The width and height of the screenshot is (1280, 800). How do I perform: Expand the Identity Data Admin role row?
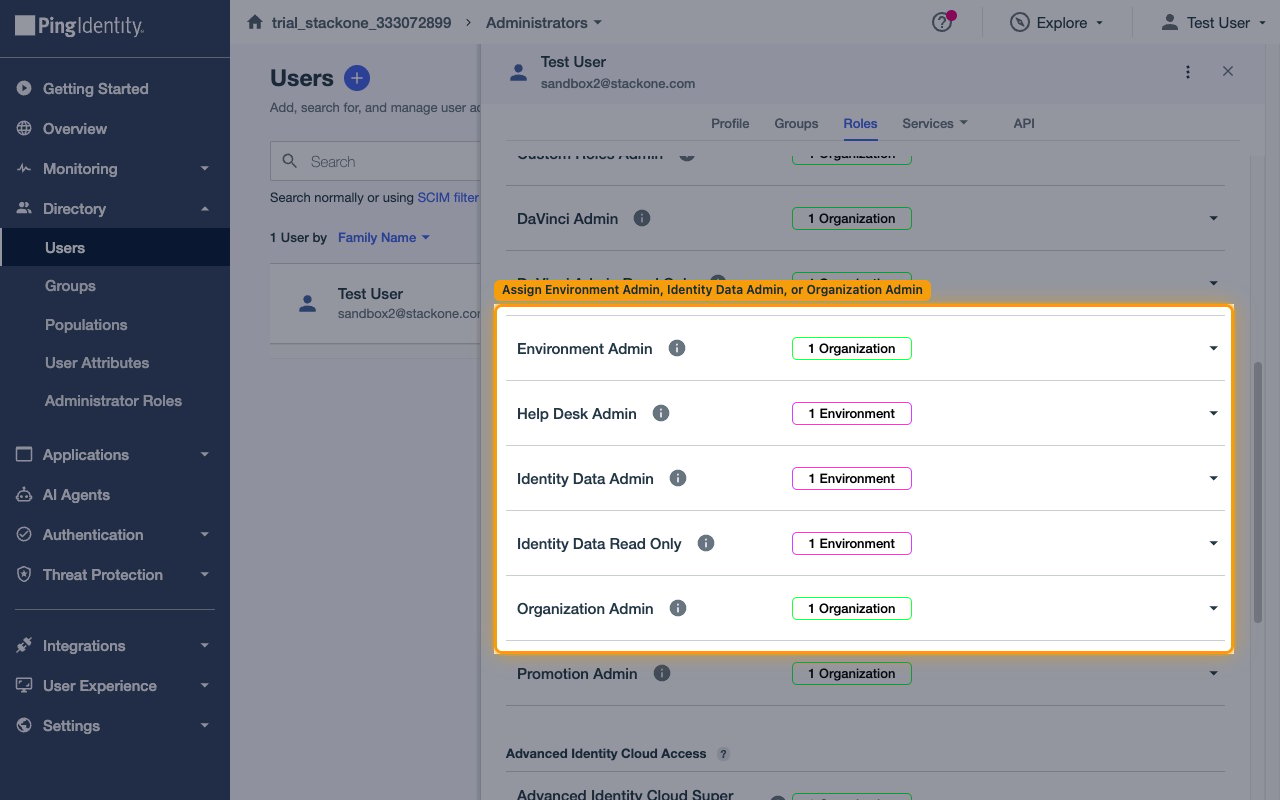[1213, 478]
